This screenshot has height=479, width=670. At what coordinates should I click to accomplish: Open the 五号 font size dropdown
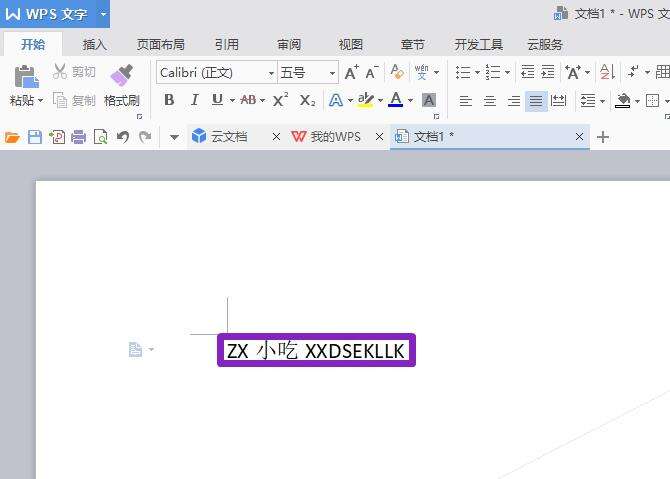pos(332,73)
